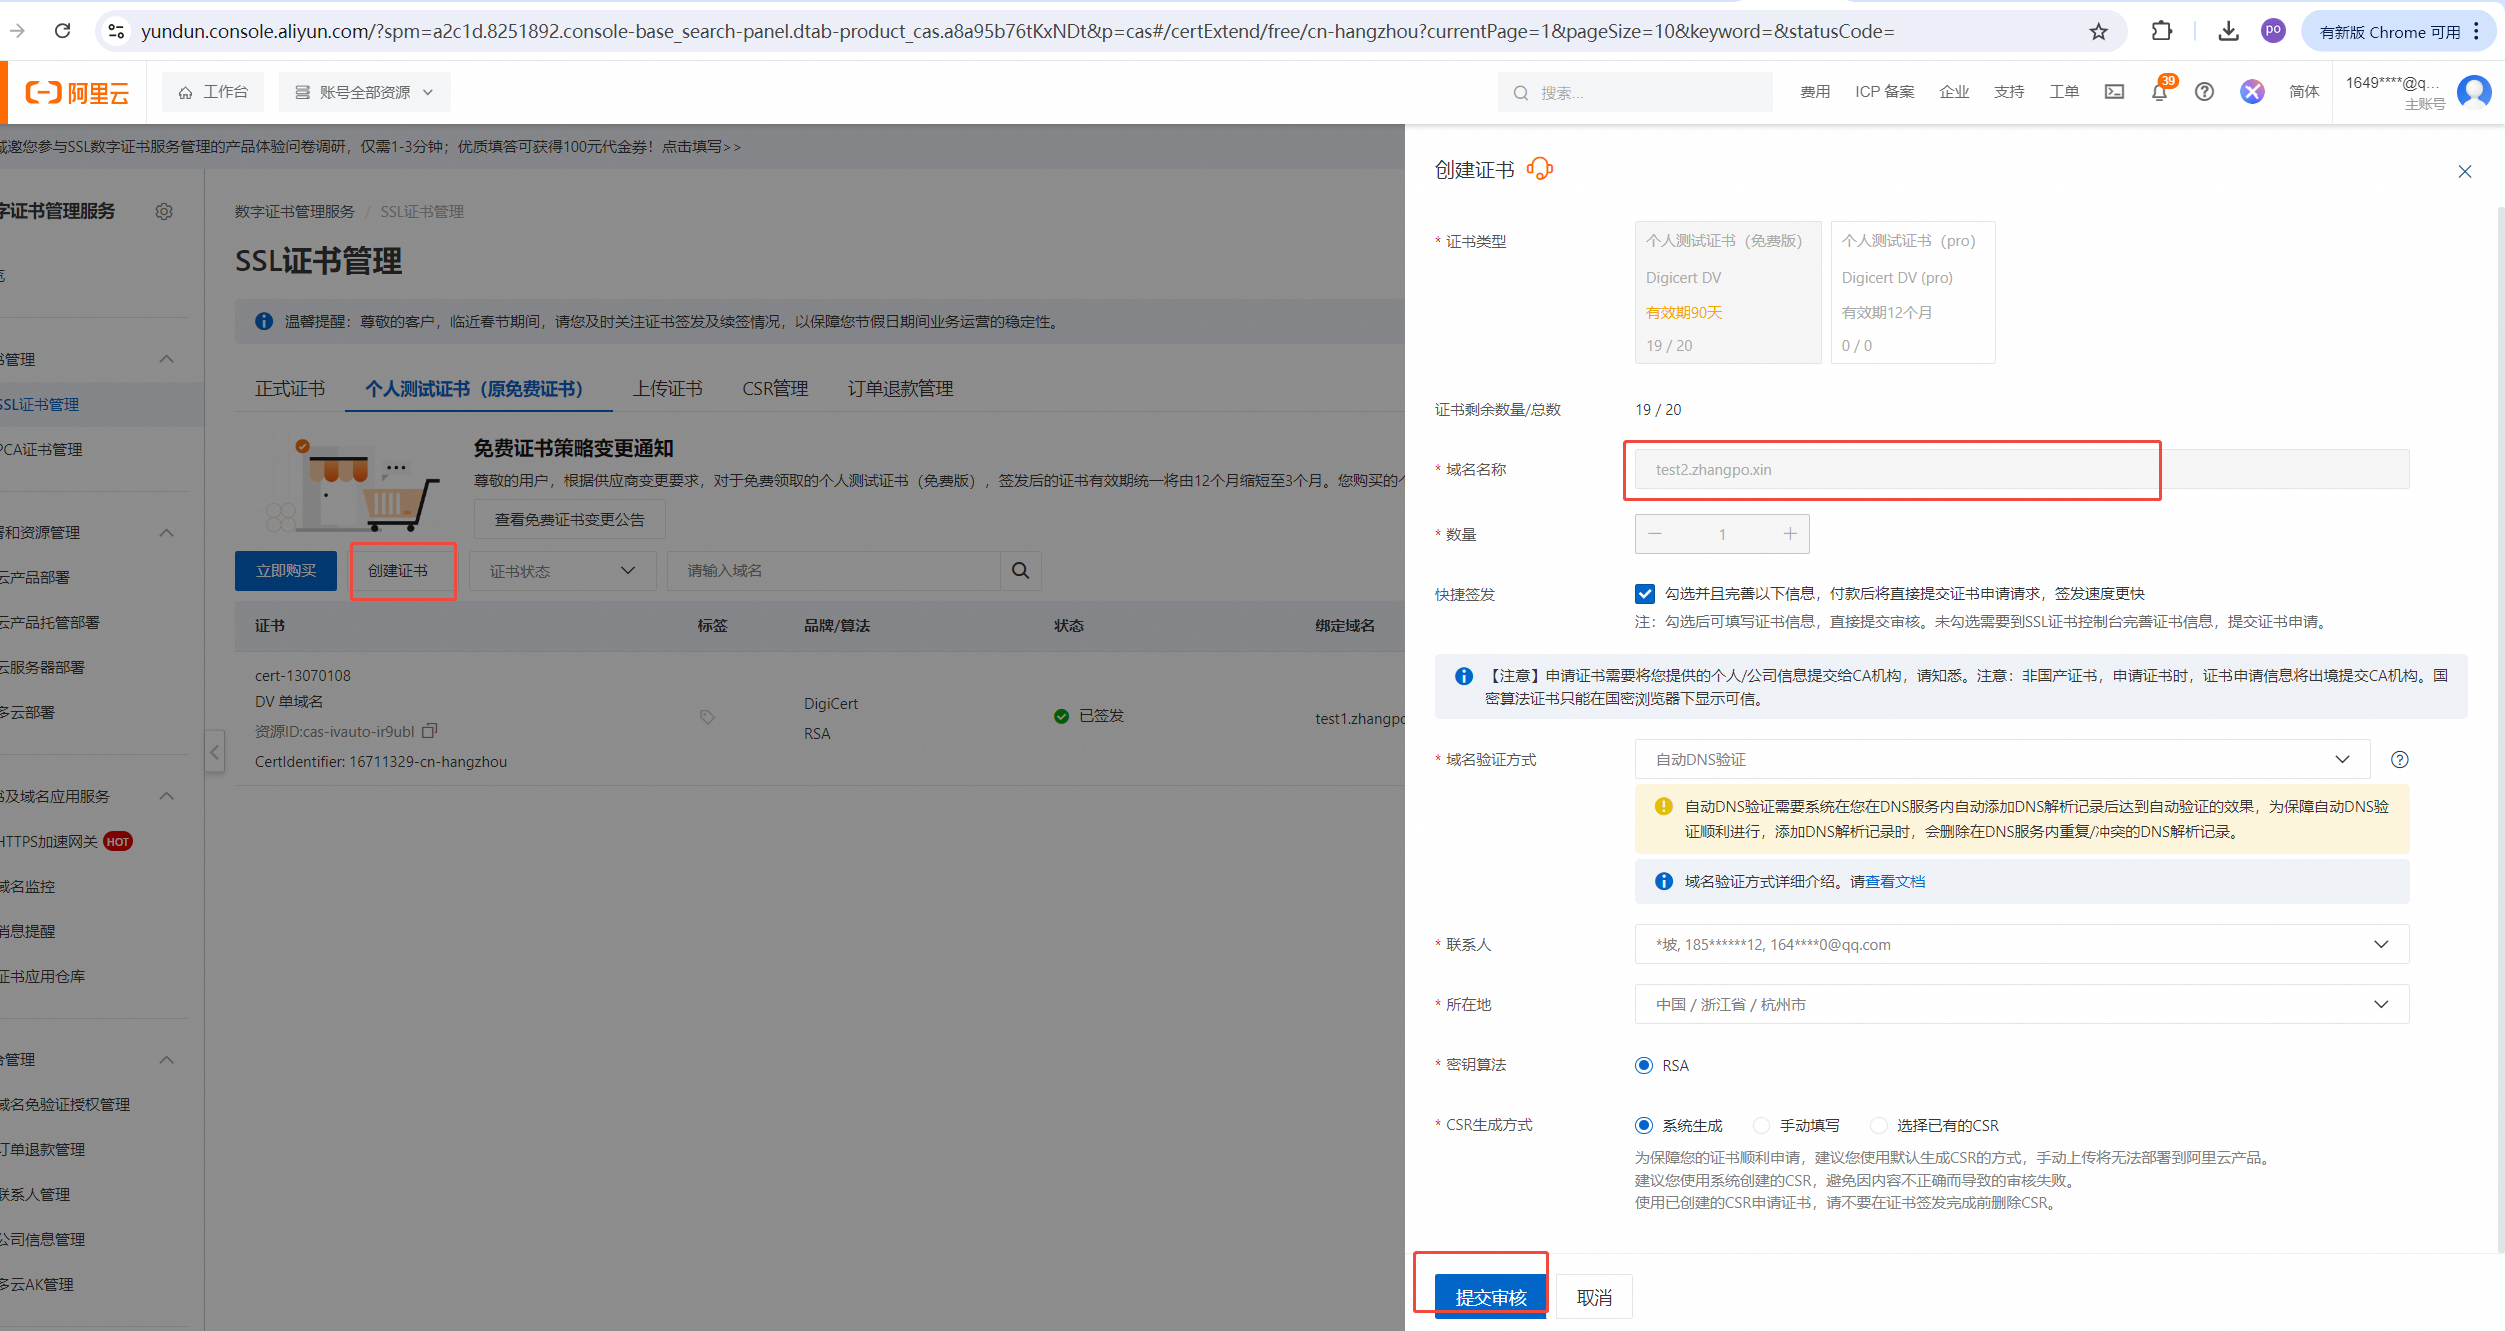
Task: Click 工作台 button in header
Action: tap(213, 92)
